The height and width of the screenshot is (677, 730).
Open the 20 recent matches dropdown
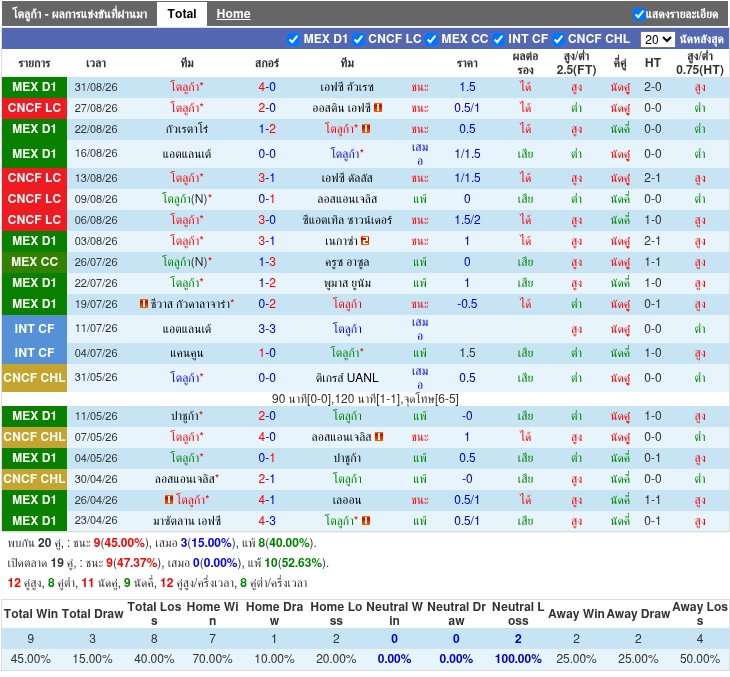(x=657, y=40)
